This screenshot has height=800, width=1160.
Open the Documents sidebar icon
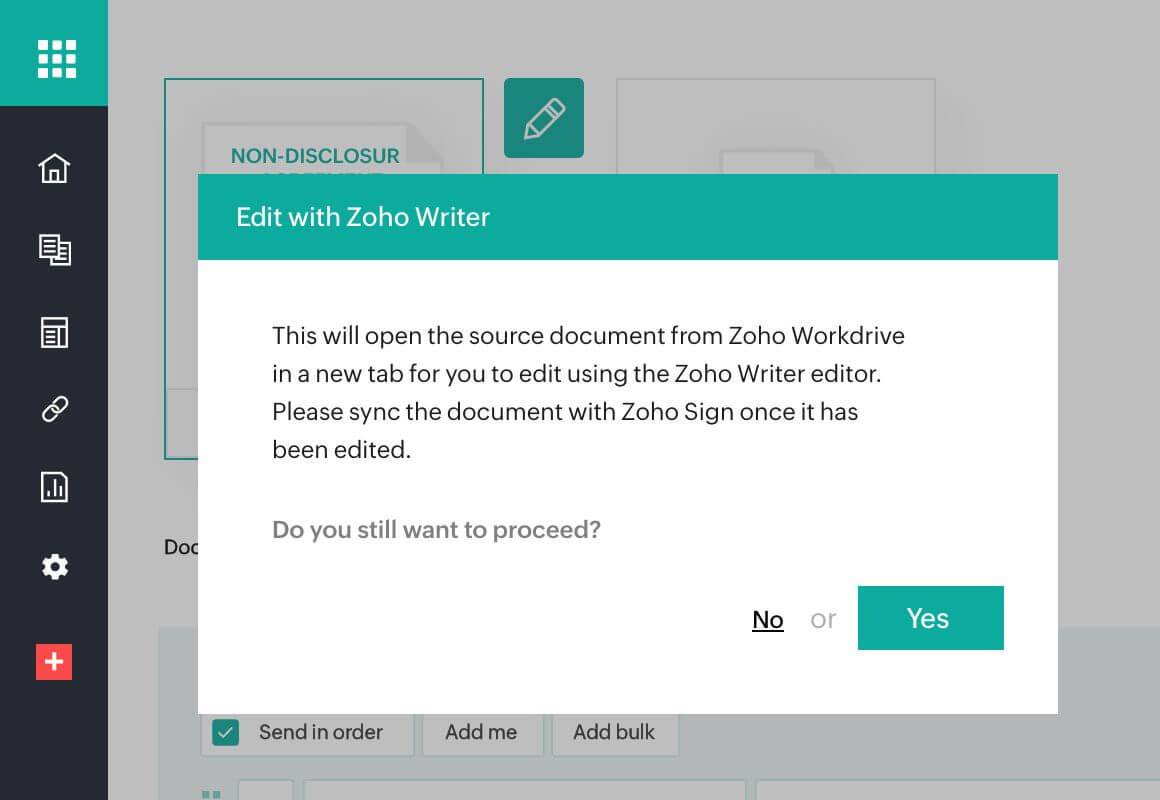(x=54, y=249)
